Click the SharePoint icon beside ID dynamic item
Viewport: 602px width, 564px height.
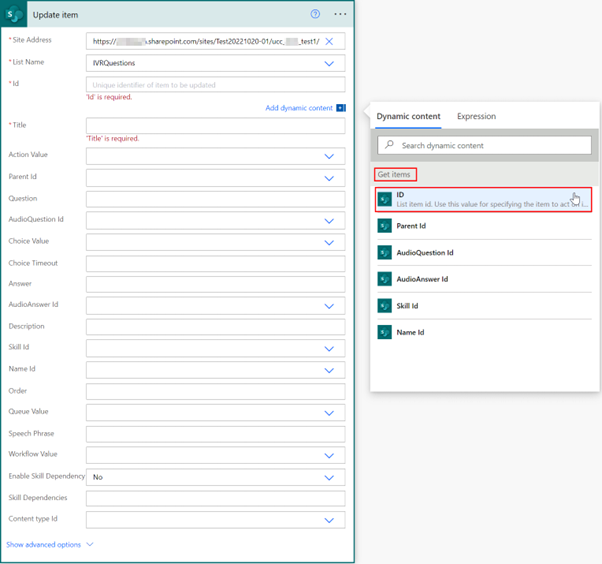click(x=384, y=199)
